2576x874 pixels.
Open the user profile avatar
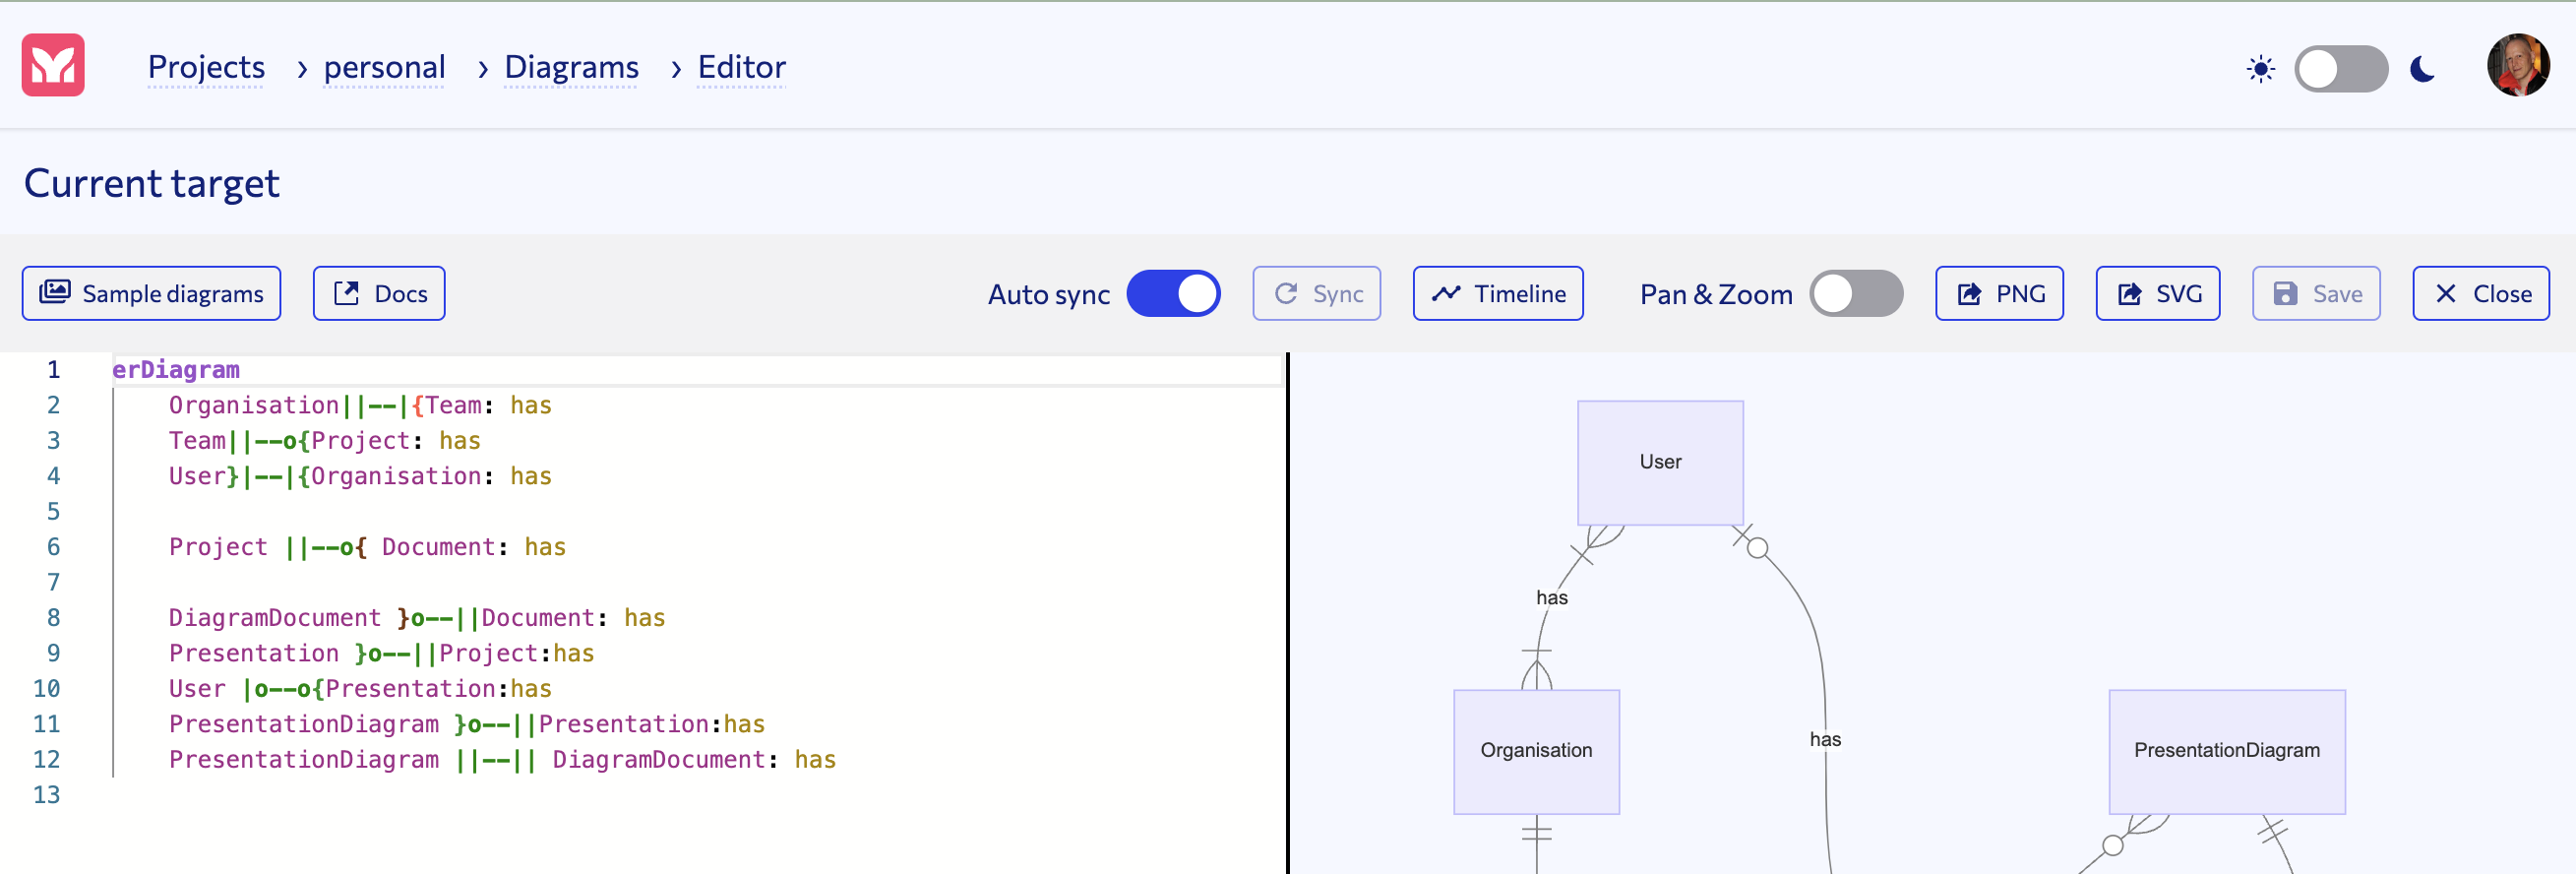click(2517, 66)
